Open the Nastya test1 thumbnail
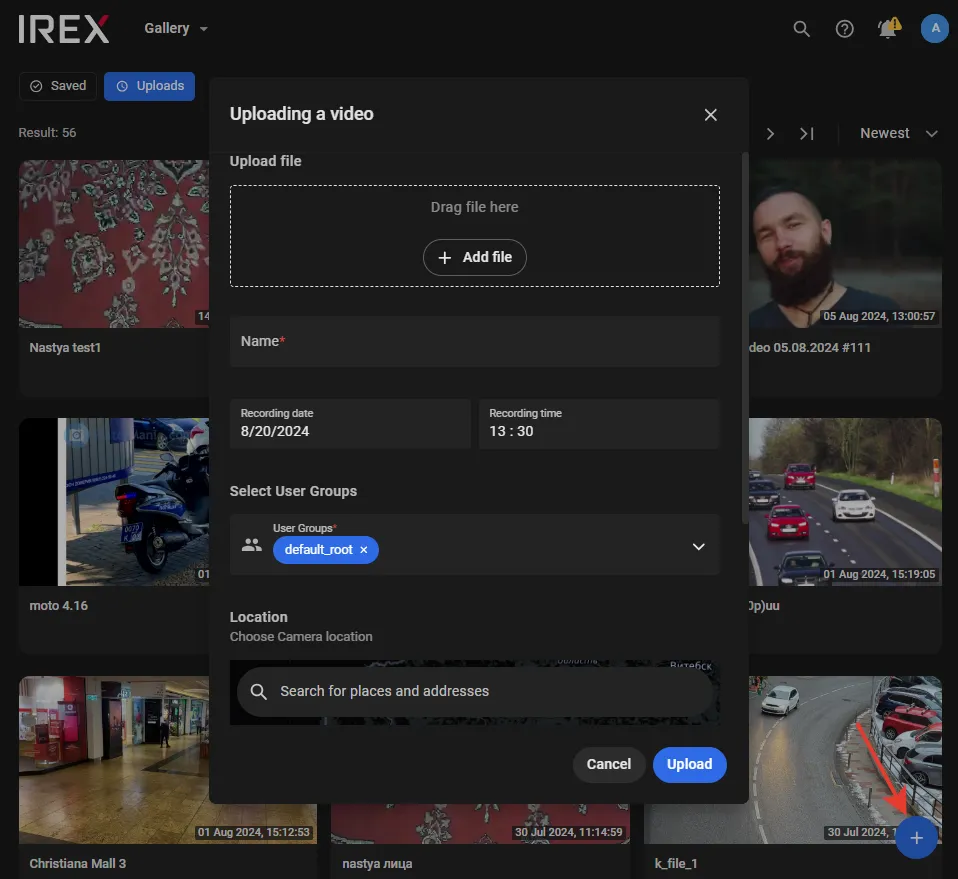Image resolution: width=958 pixels, height=879 pixels. (x=114, y=244)
